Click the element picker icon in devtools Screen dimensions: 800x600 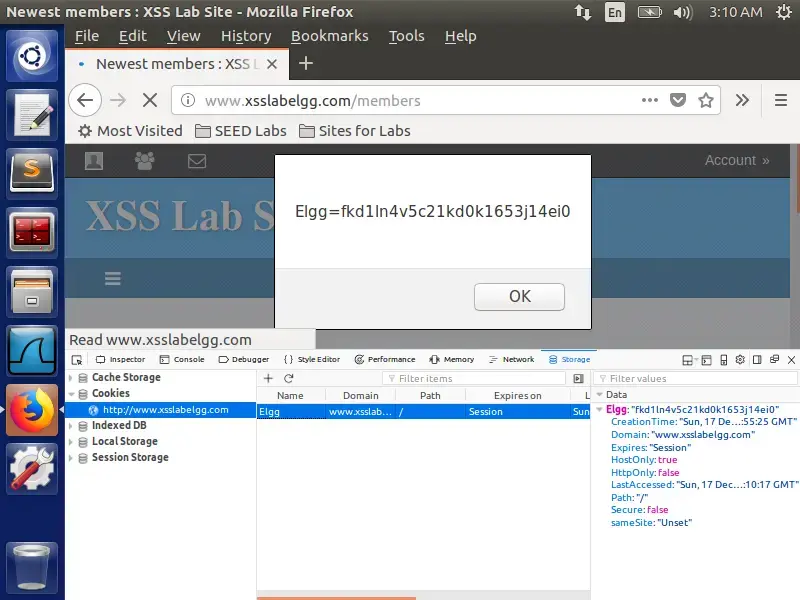point(77,360)
